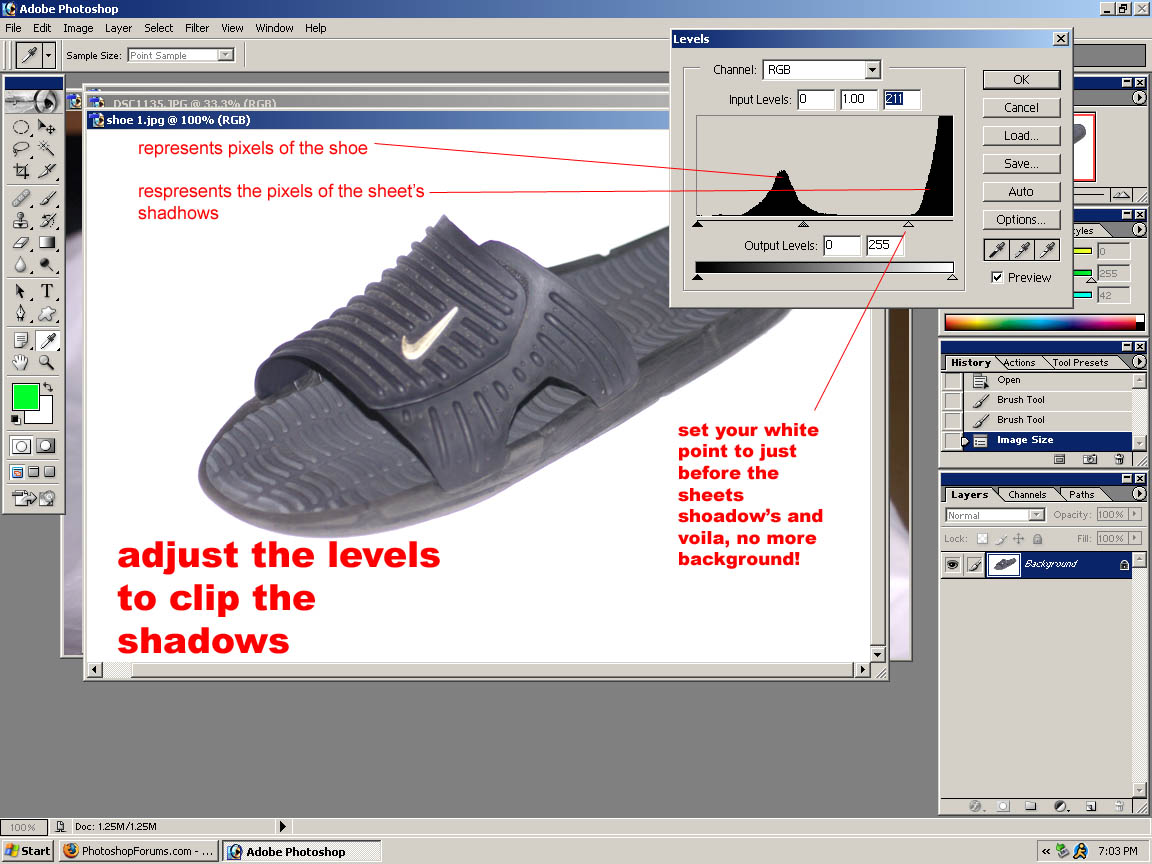This screenshot has width=1152, height=864.
Task: Select the Lasso tool
Action: tap(21, 149)
